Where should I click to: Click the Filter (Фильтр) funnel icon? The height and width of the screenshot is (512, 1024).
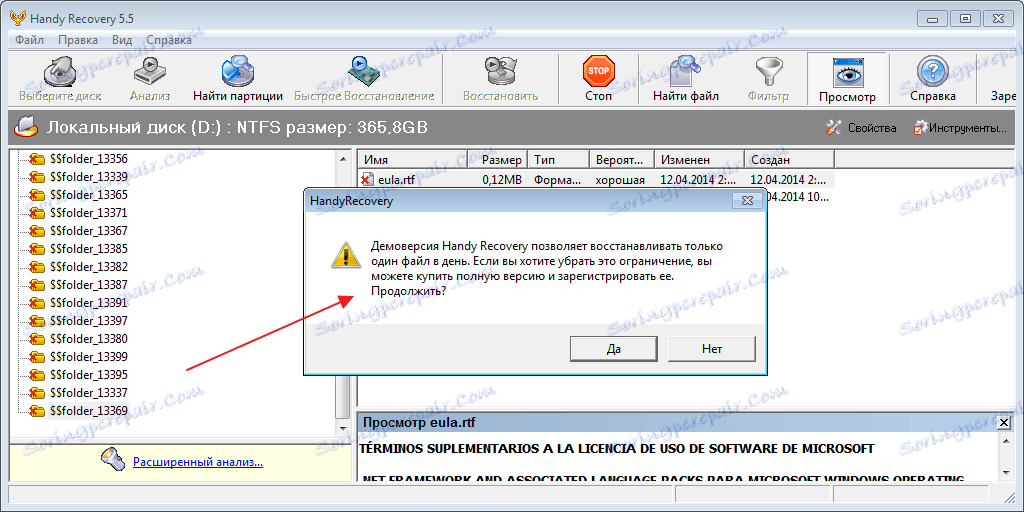click(x=768, y=72)
